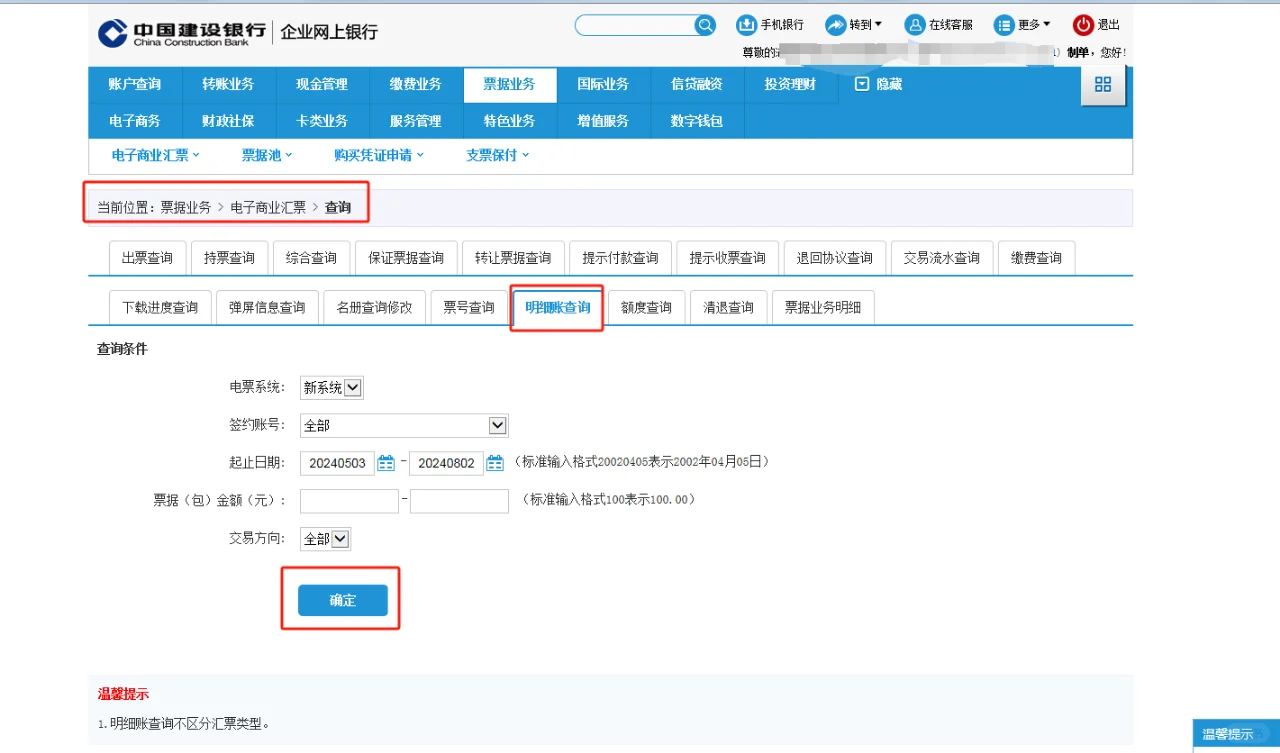Expand the 更多 menu dropdown
Screen dimensions: 1280x753
point(1022,25)
